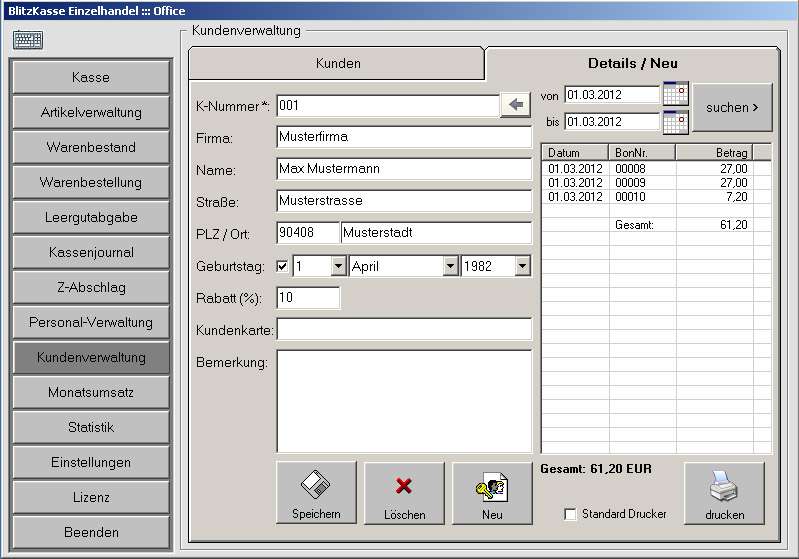This screenshot has width=799, height=559.
Task: Click the 'von' date field
Action: coord(612,94)
